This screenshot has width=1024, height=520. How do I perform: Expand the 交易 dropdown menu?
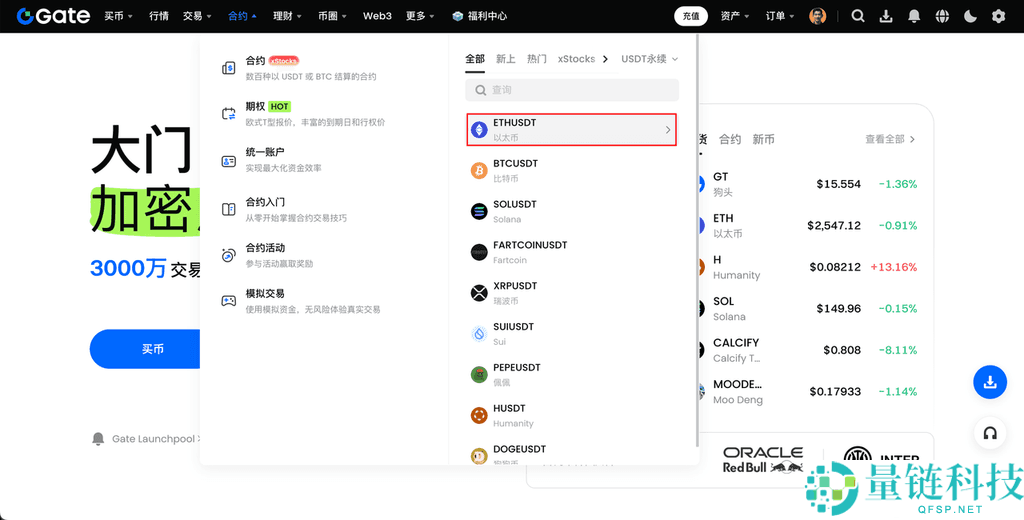pyautogui.click(x=197, y=16)
